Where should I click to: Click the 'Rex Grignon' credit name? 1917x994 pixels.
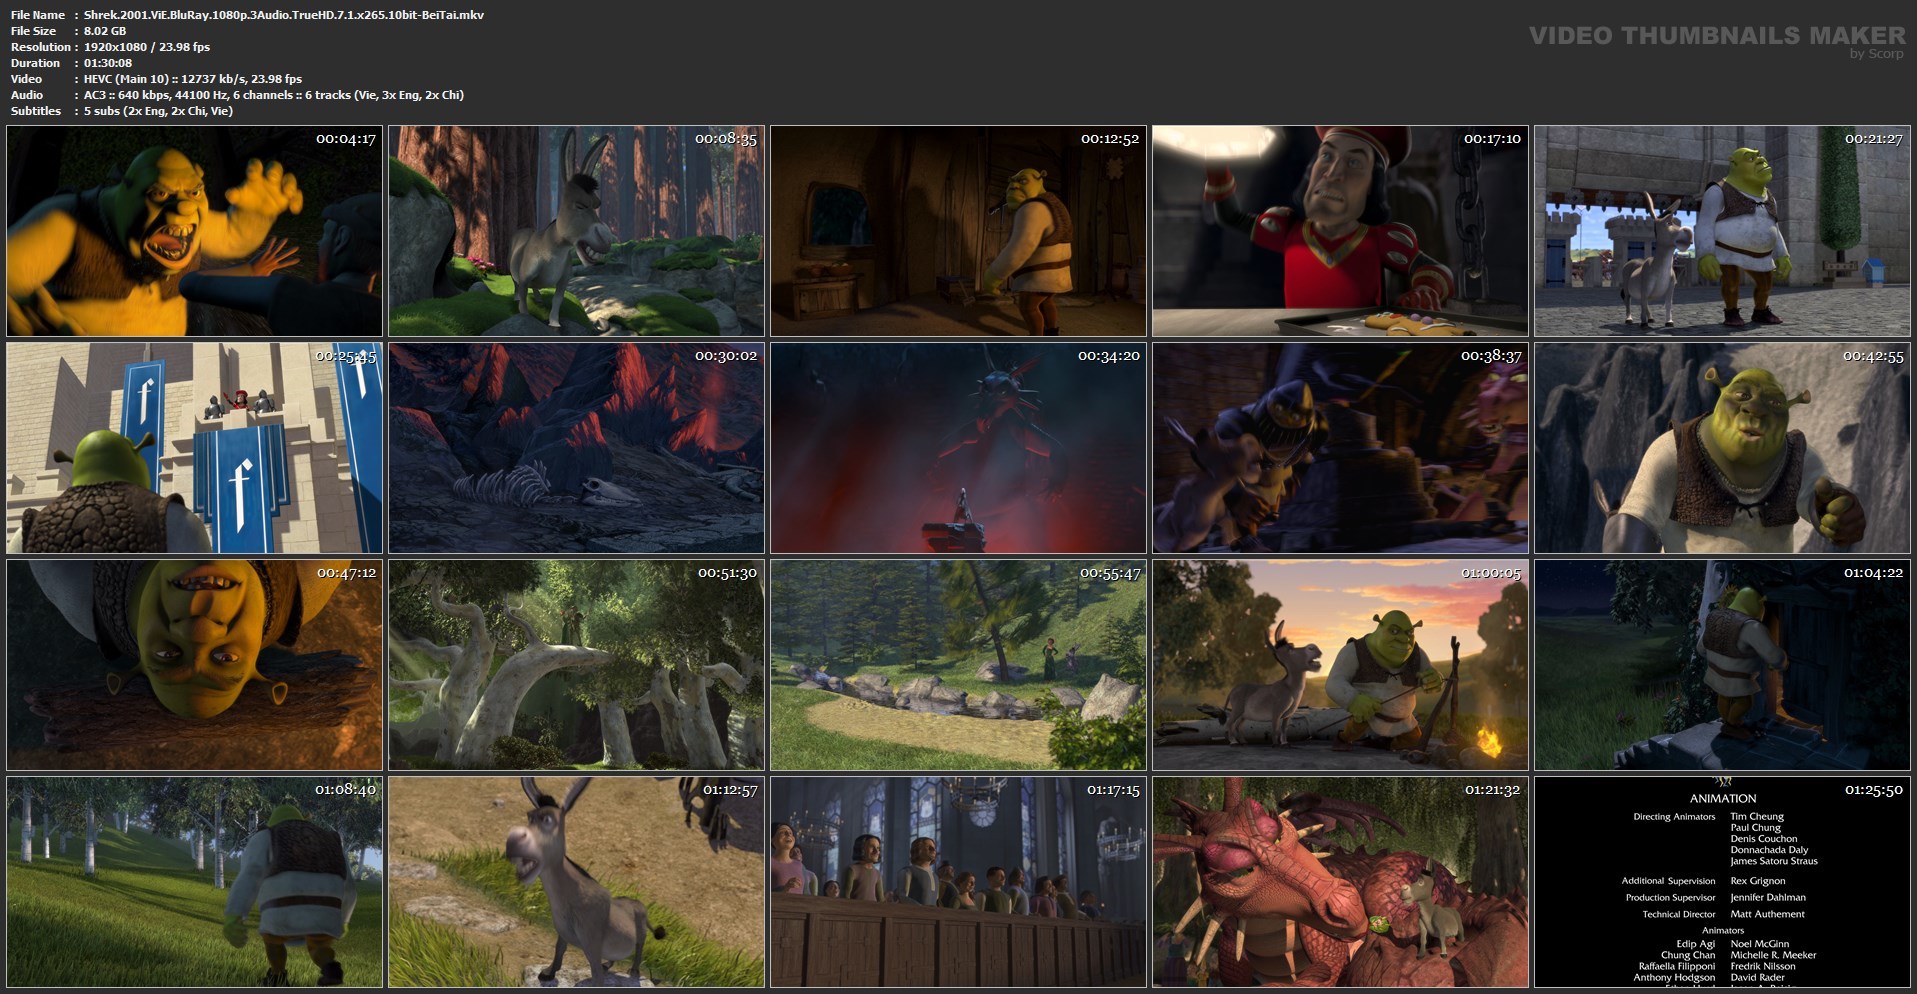[x=1758, y=881]
